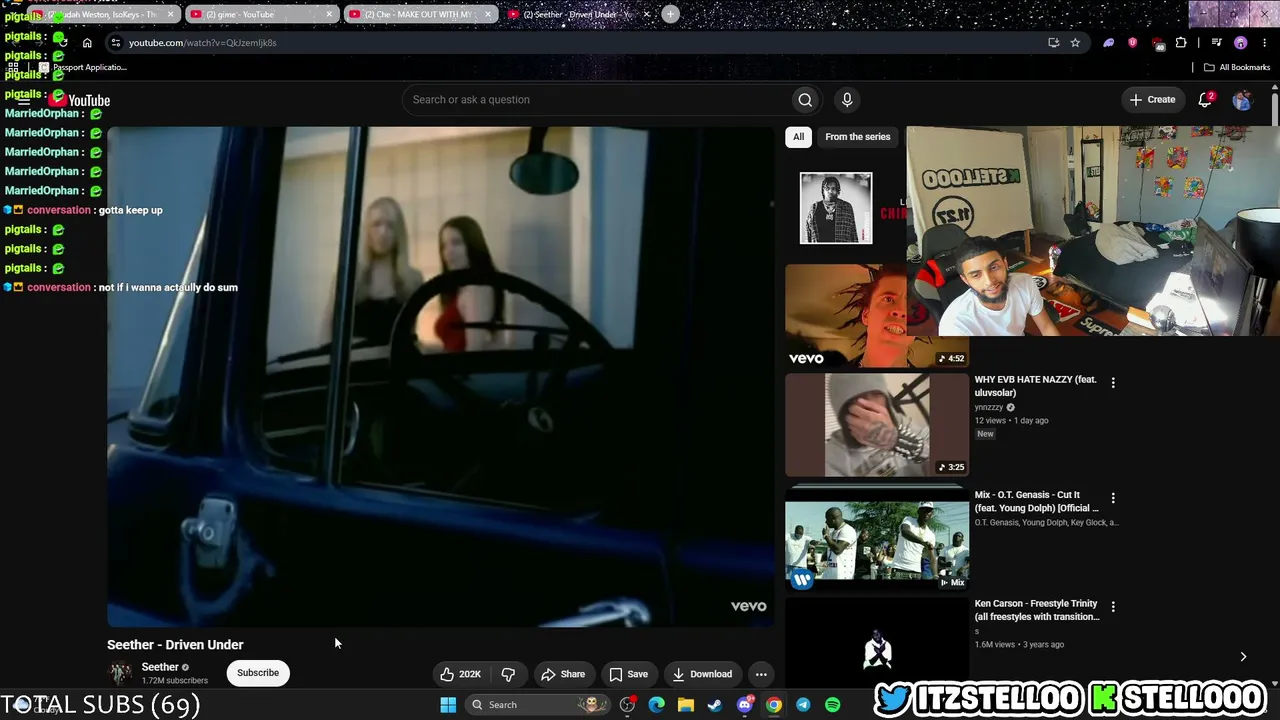The width and height of the screenshot is (1280, 720).
Task: Start voice search with the microphone icon
Action: [x=847, y=100]
